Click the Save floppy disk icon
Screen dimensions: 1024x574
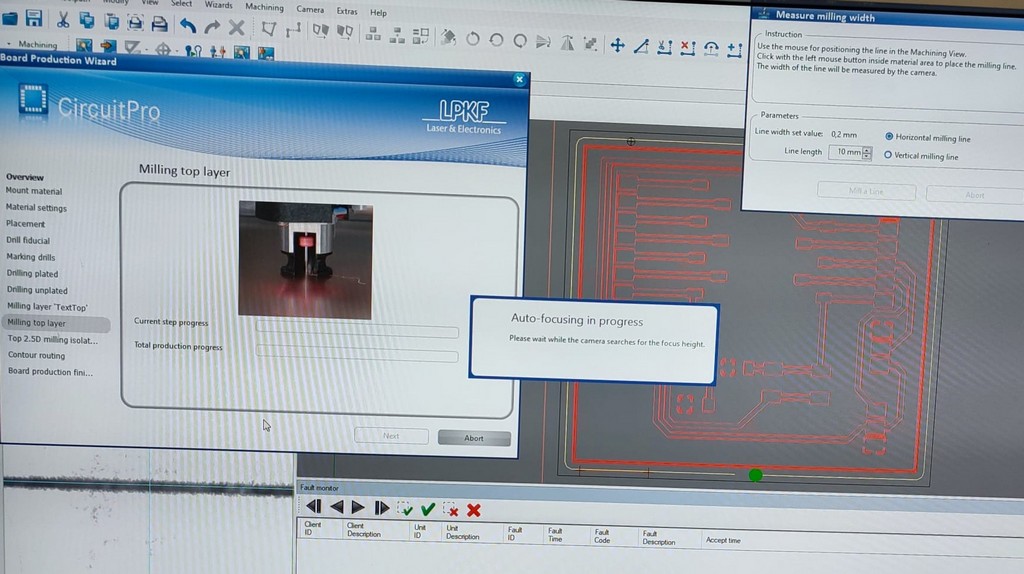coord(34,18)
